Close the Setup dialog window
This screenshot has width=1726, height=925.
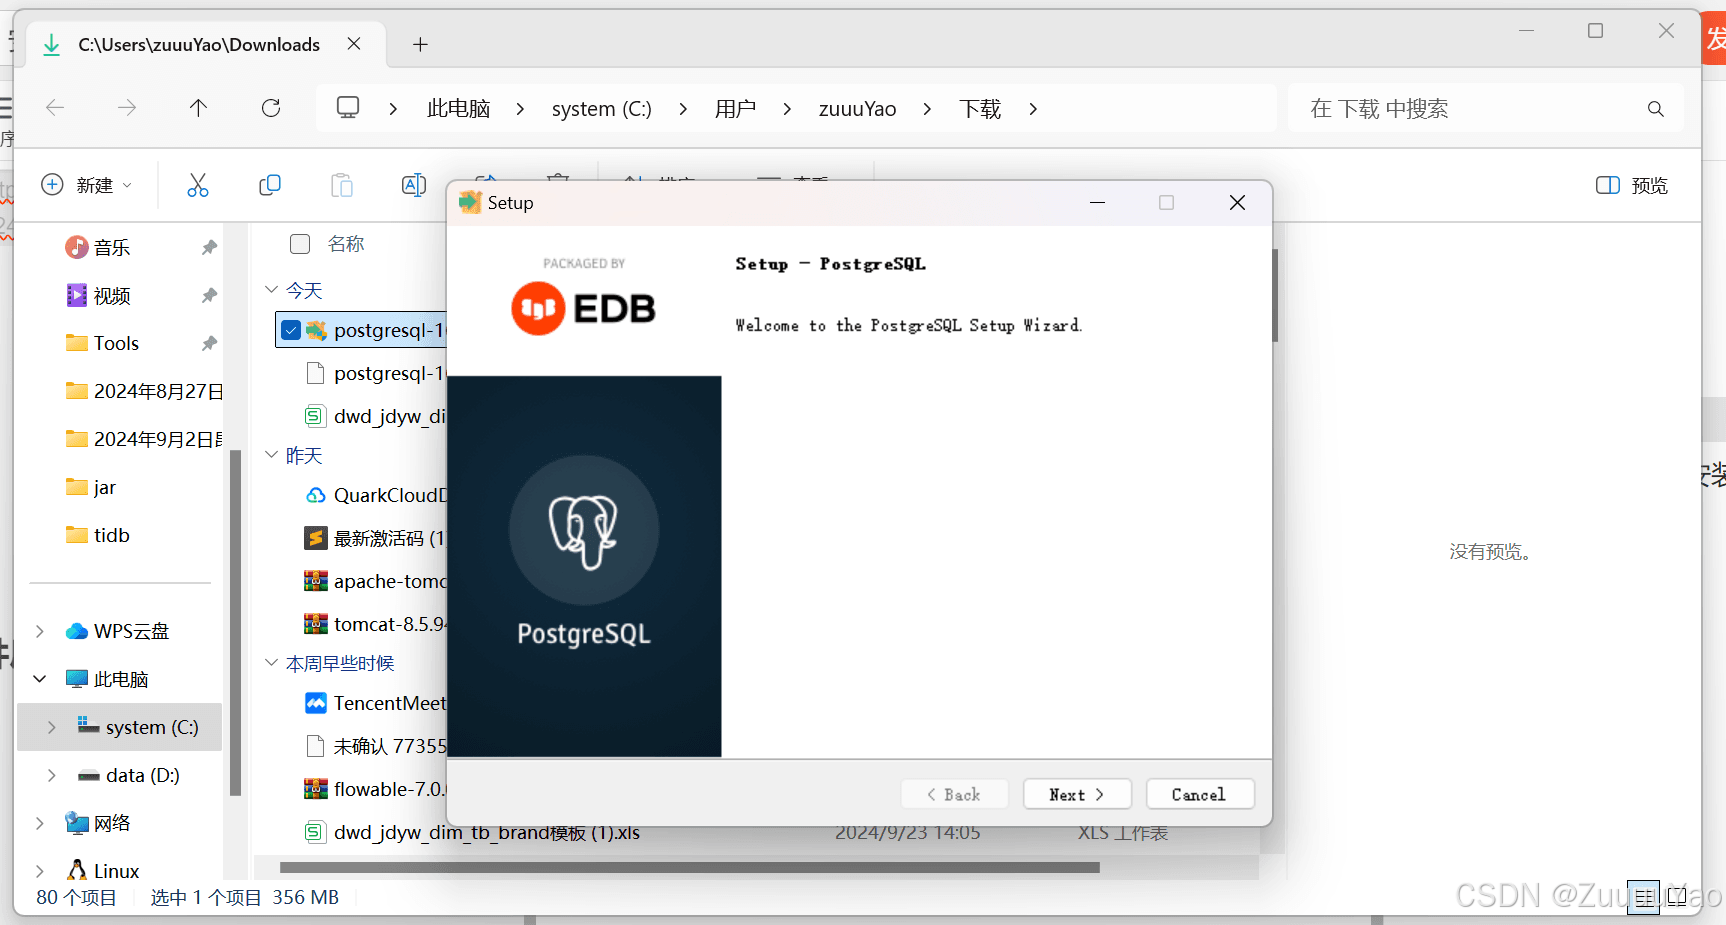coord(1237,203)
